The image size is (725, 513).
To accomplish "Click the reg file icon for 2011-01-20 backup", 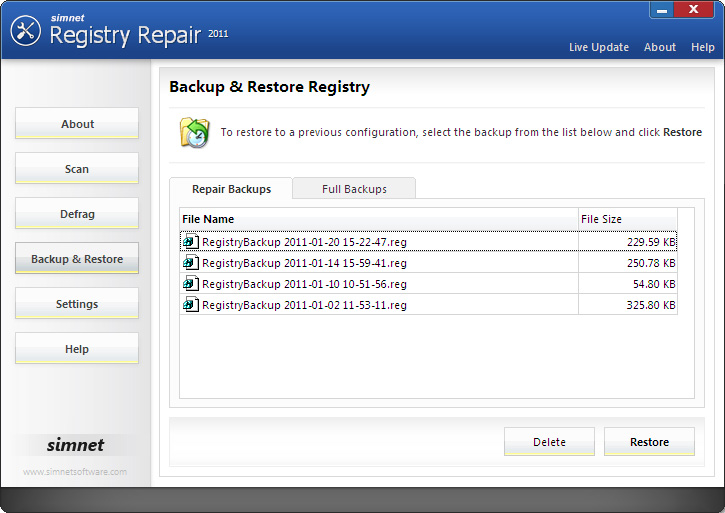I will coord(190,242).
